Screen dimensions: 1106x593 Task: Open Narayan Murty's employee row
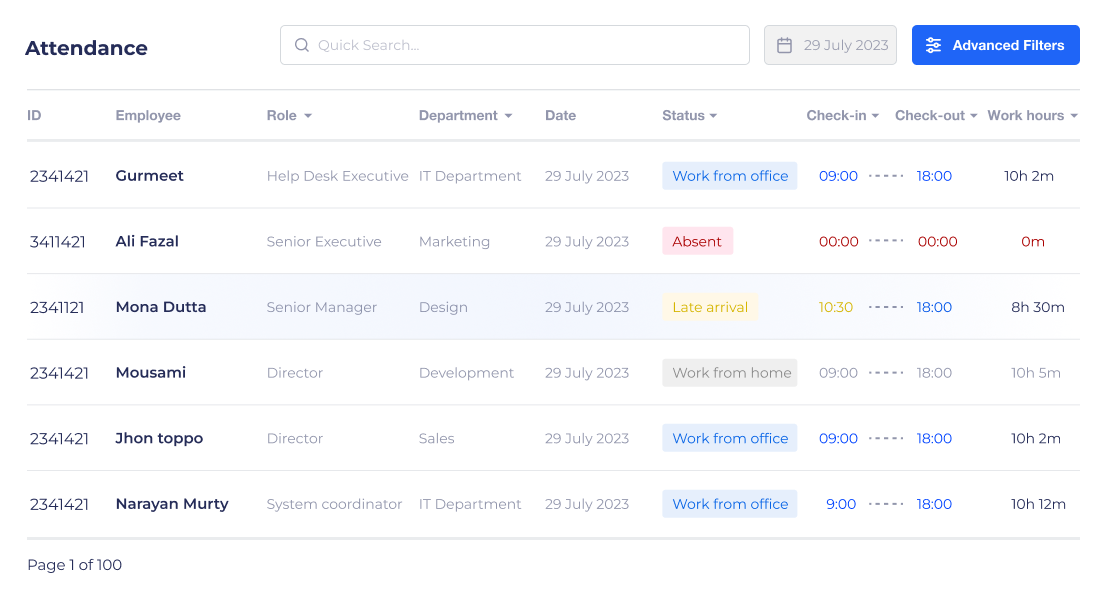pyautogui.click(x=172, y=504)
